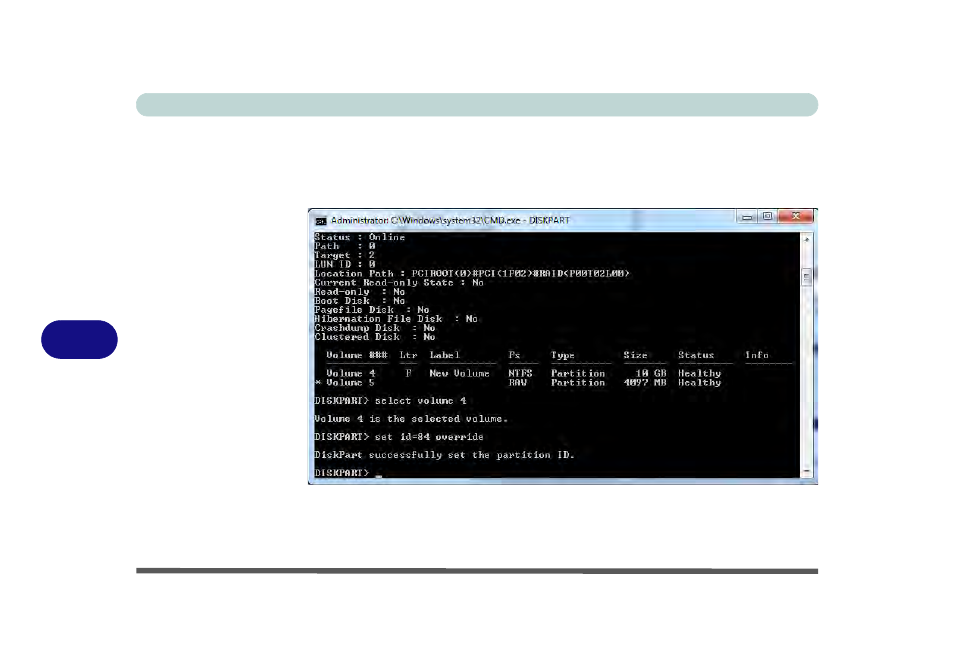The height and width of the screenshot is (672, 954).
Task: Click the CMD icon in the title bar
Action: click(x=321, y=221)
